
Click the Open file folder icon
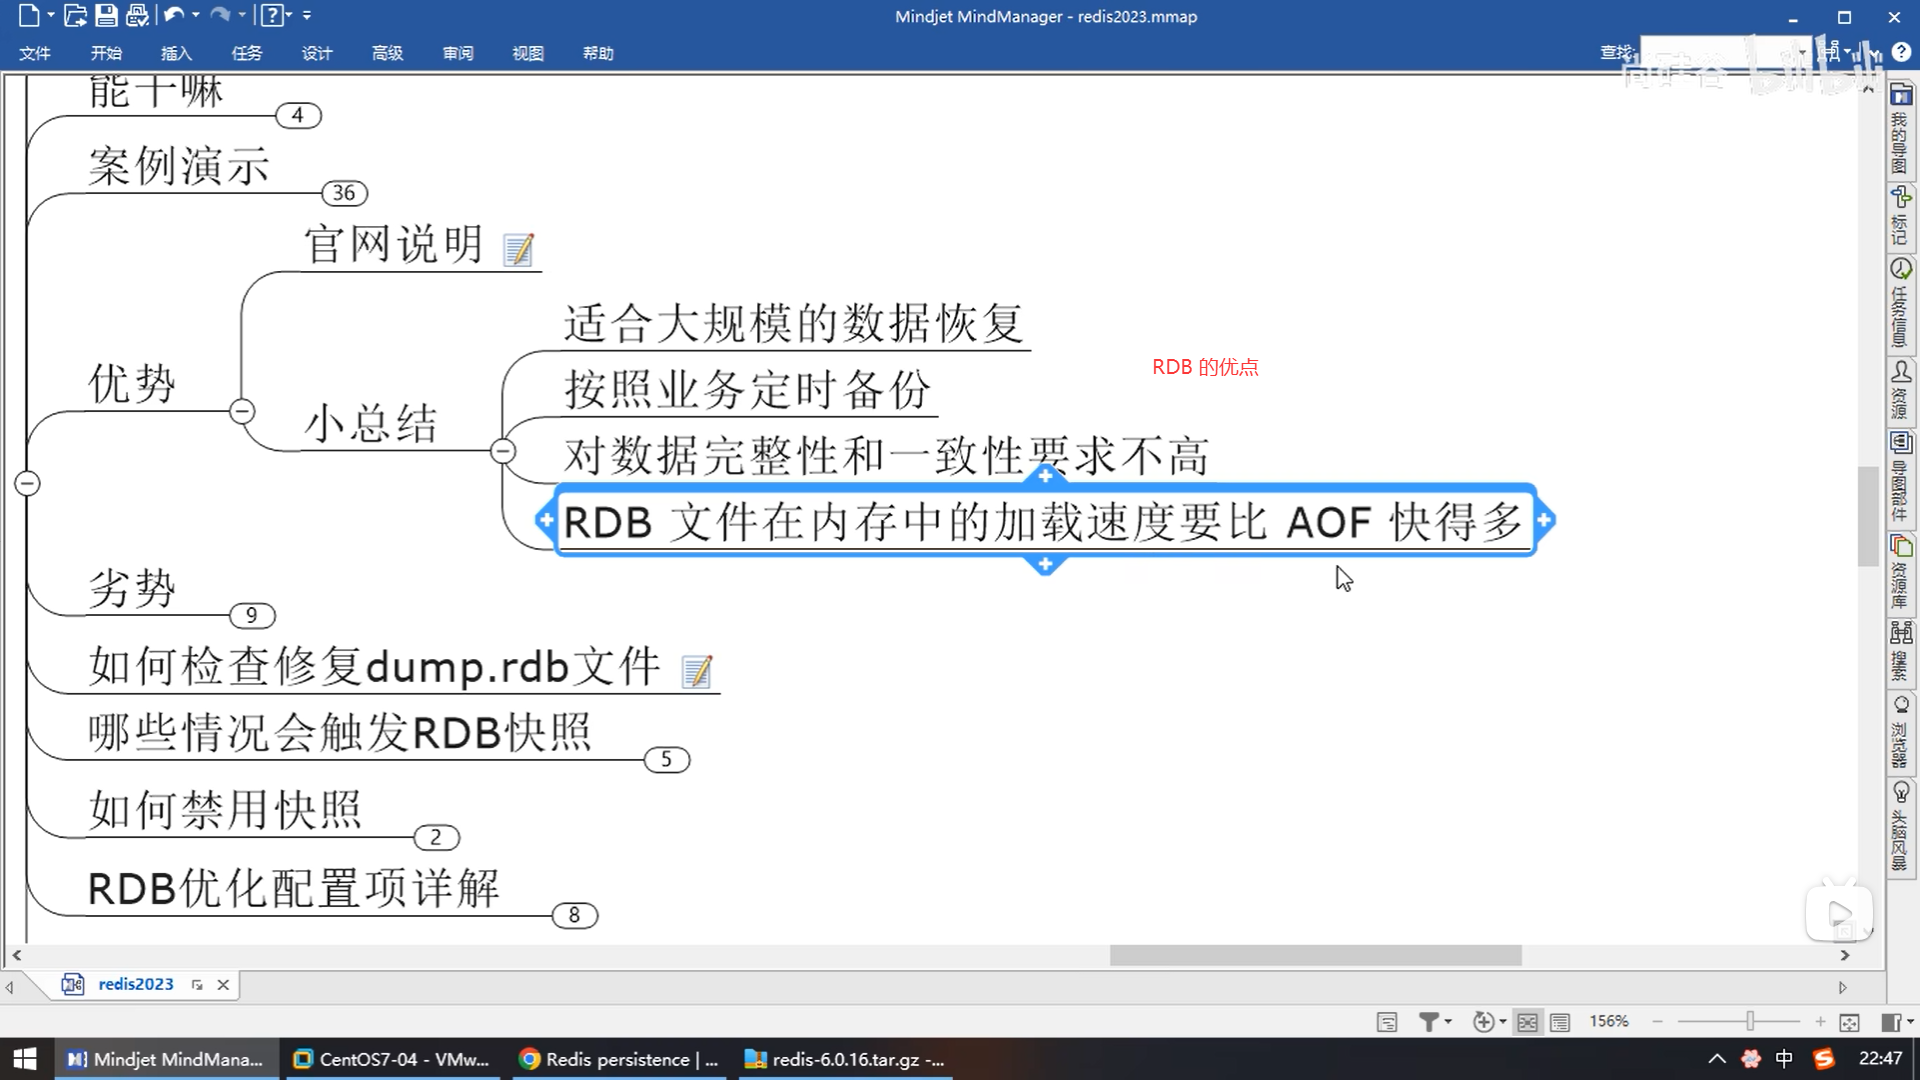click(x=75, y=15)
